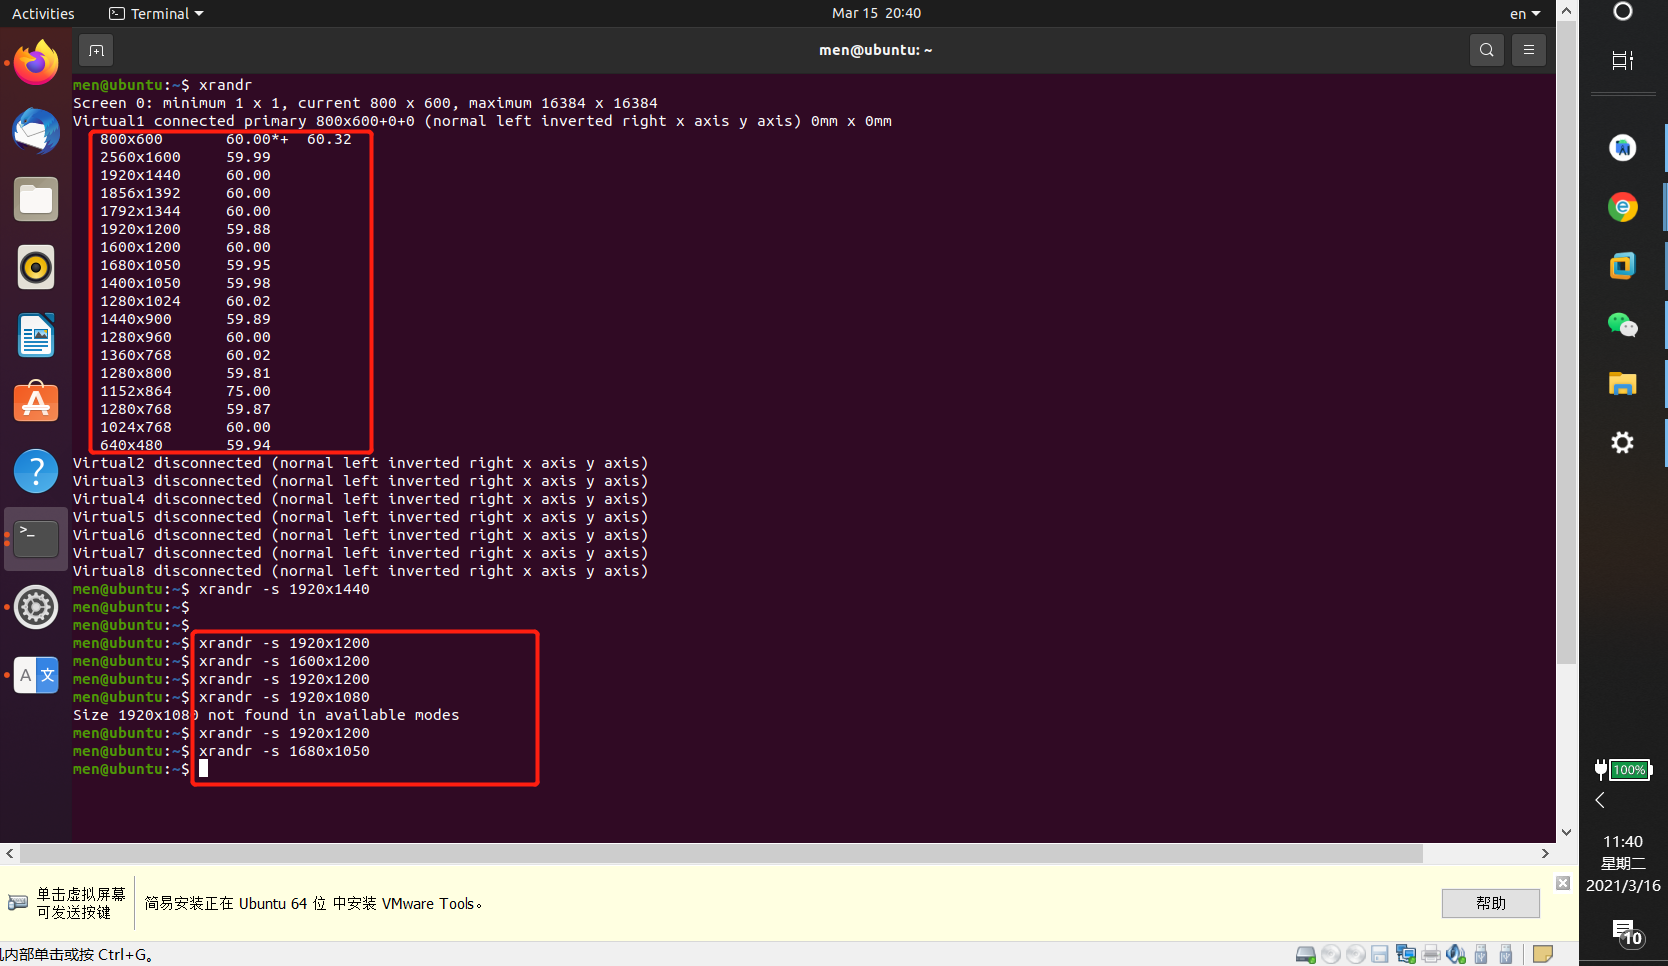Open the Files manager in the dock
This screenshot has height=966, width=1668.
point(36,199)
